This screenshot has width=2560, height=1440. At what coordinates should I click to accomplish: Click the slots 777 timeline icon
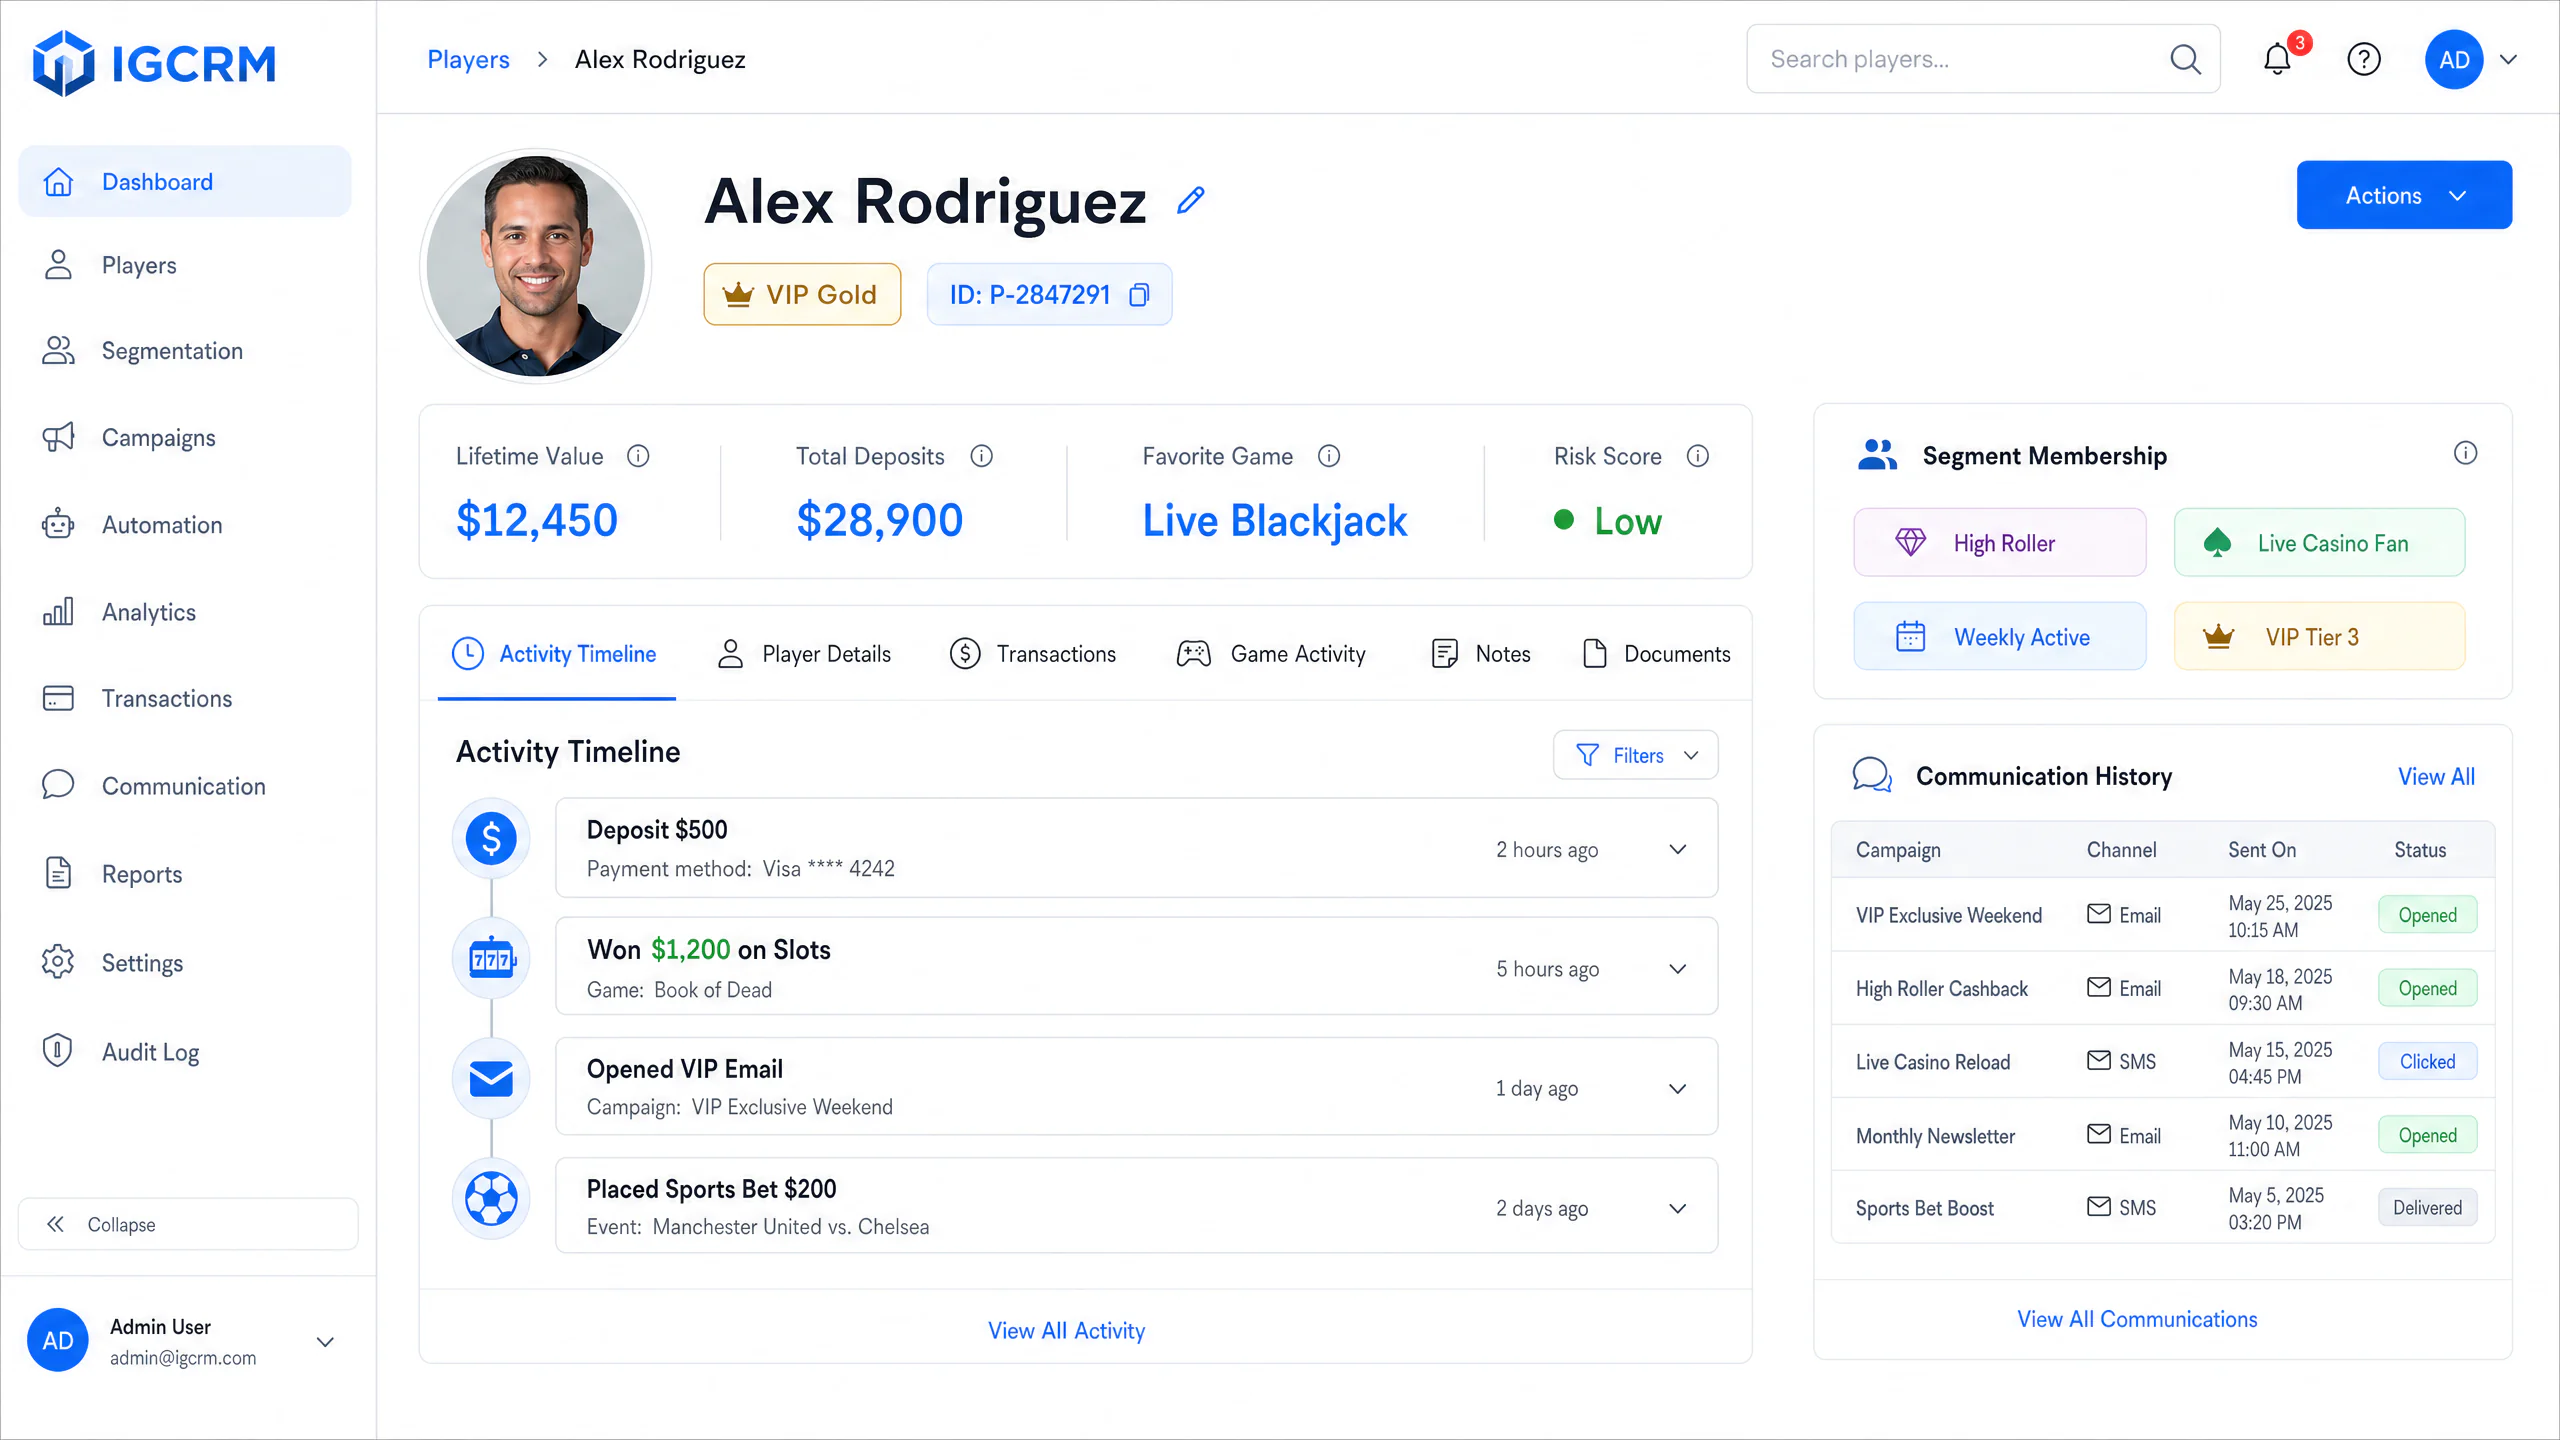tap(491, 959)
